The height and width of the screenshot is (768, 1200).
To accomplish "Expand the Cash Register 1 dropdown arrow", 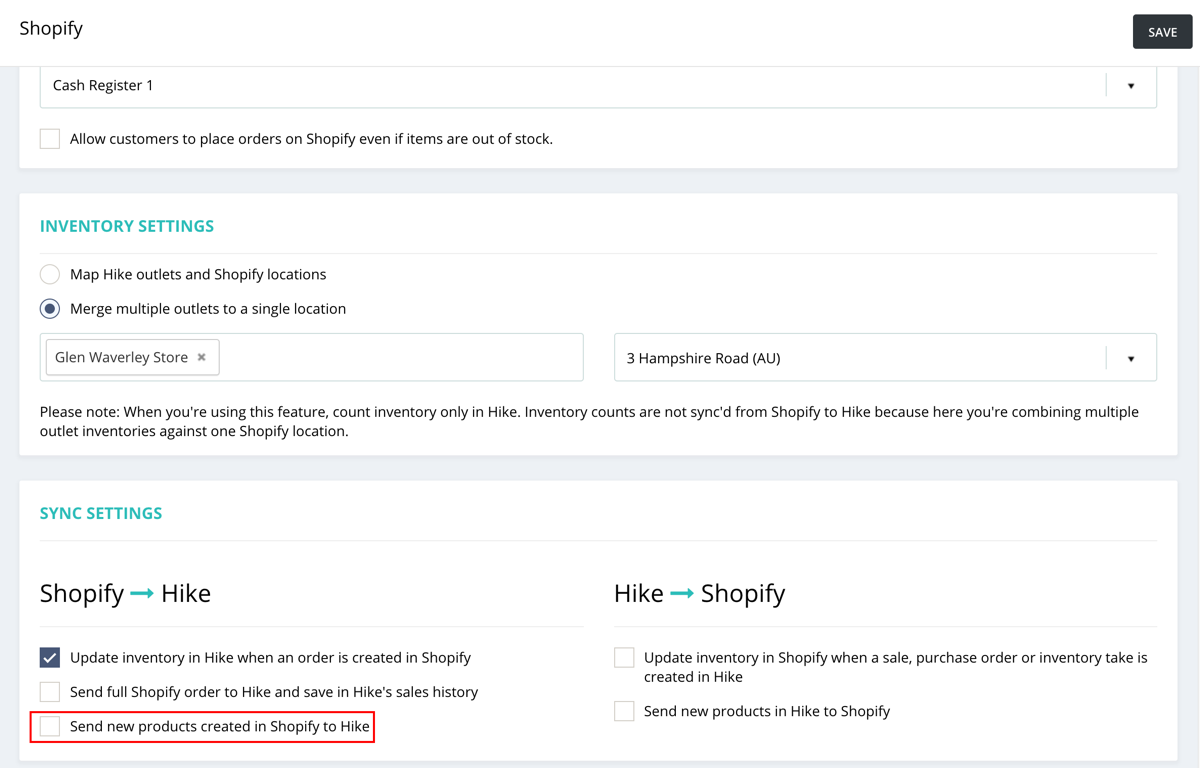I will point(1131,86).
